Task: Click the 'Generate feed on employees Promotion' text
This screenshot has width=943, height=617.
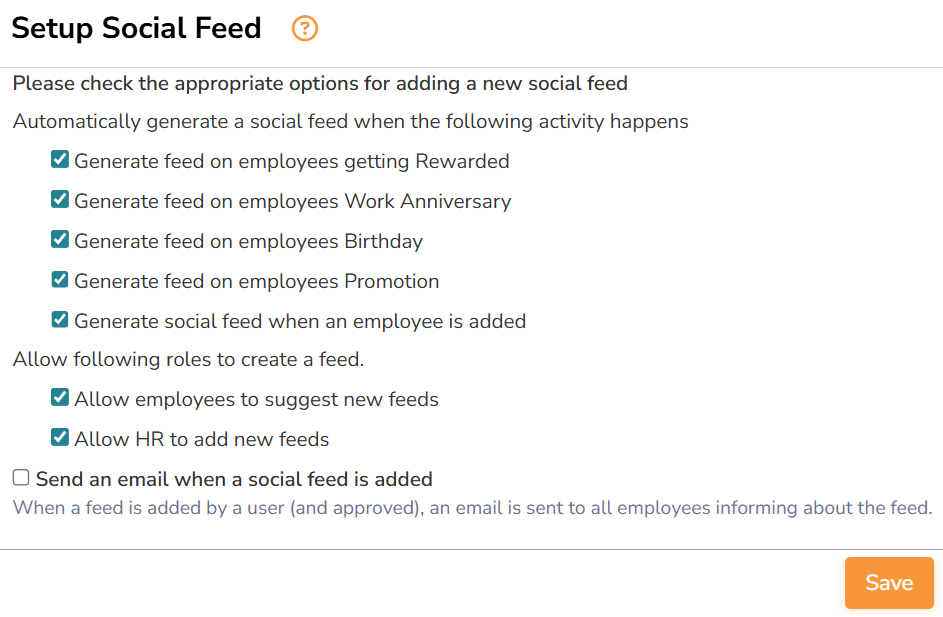Action: (x=256, y=281)
